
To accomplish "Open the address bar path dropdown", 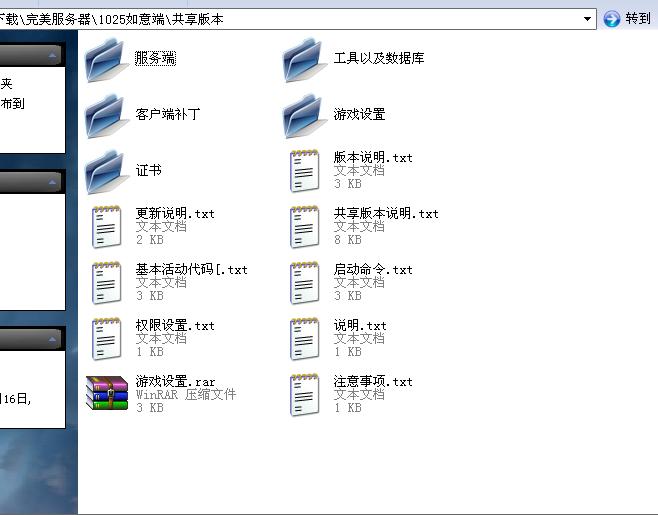I will (x=587, y=19).
